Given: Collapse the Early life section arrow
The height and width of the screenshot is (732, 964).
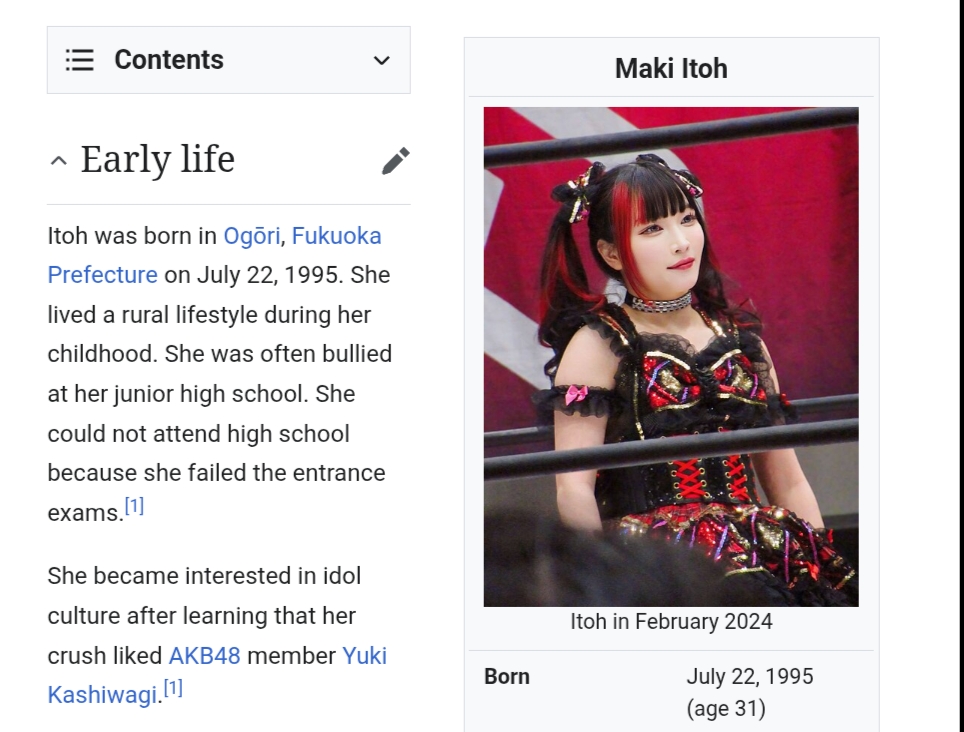Looking at the screenshot, I should pos(58,161).
